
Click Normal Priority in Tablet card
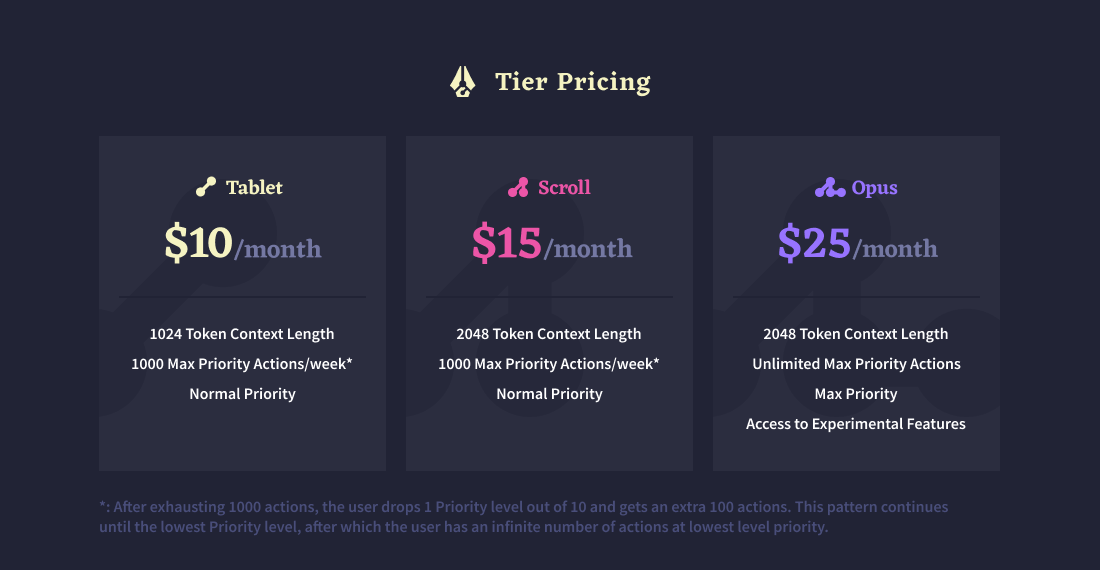pos(243,394)
